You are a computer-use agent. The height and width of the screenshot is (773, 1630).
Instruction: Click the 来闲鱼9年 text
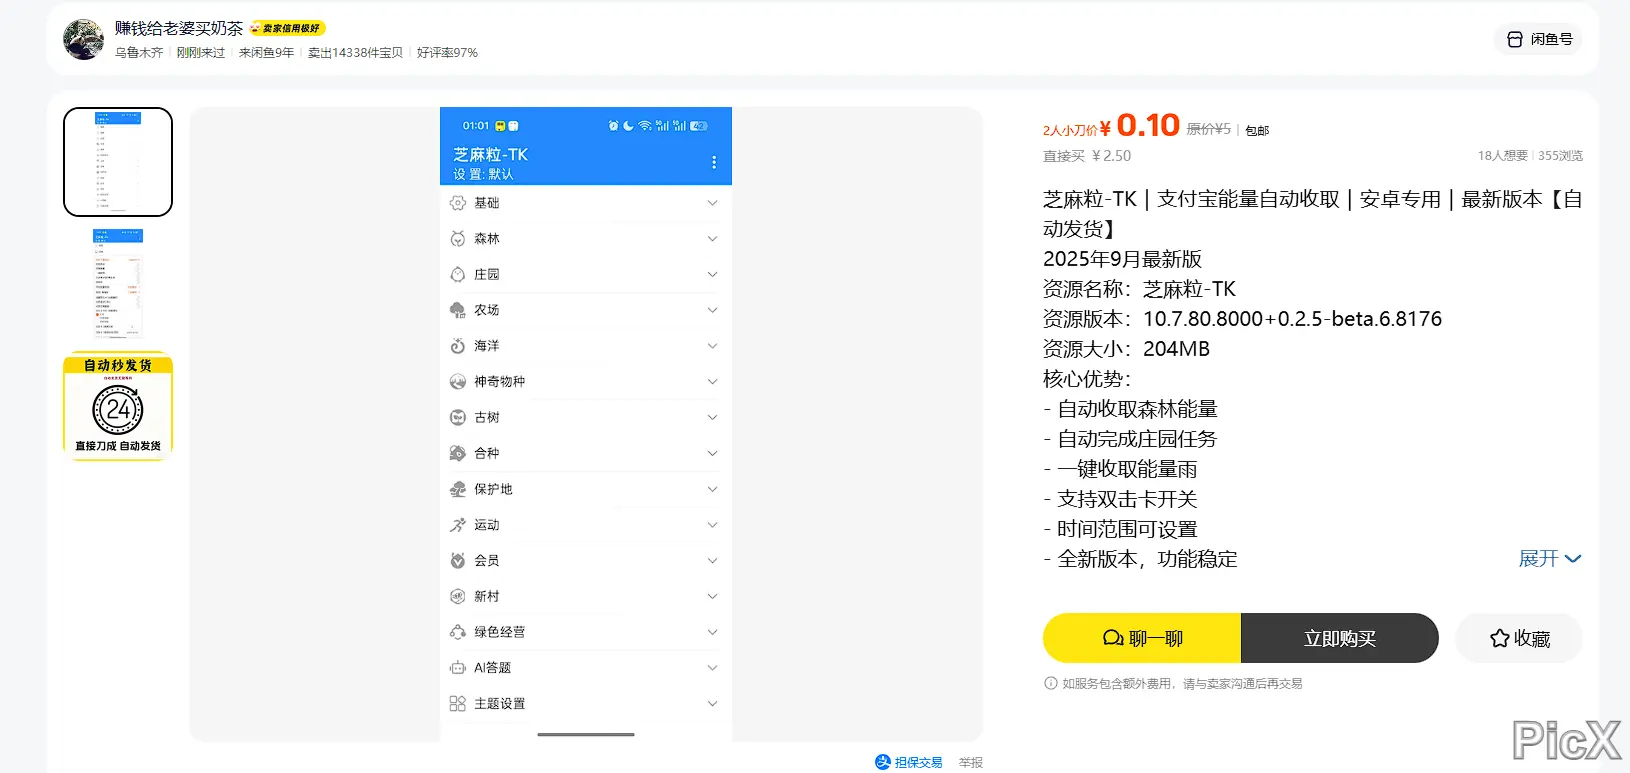pyautogui.click(x=266, y=53)
